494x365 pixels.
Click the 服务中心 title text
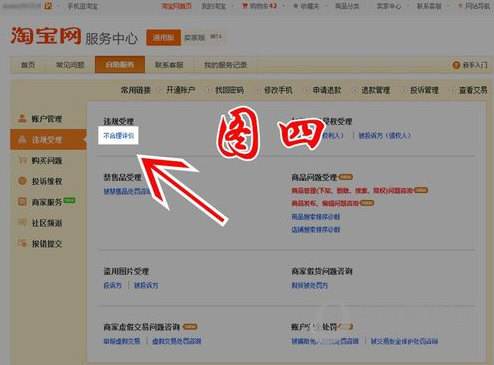[x=111, y=38]
